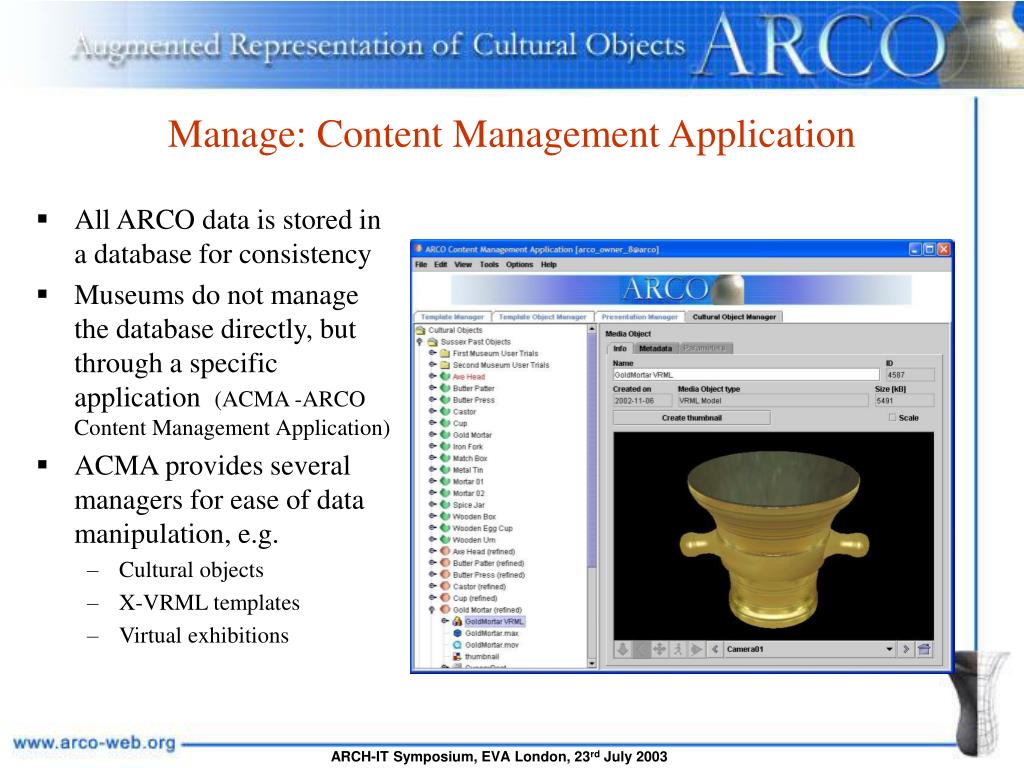Click the thumbnail image icon in tree
Image resolution: width=1024 pixels, height=768 pixels.
pyautogui.click(x=457, y=657)
